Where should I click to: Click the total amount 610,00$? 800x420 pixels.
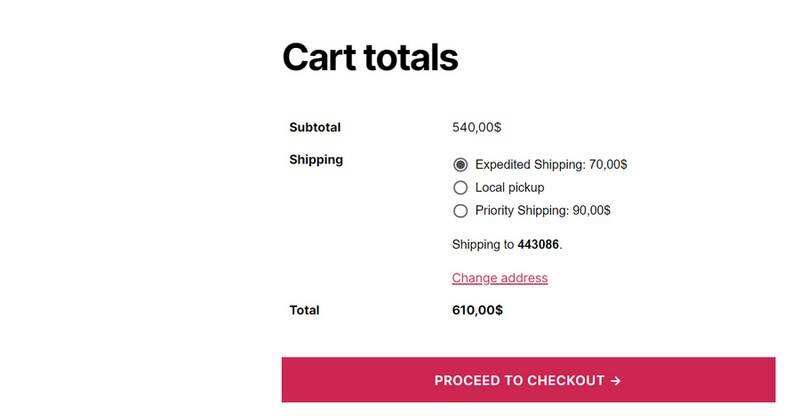477,310
